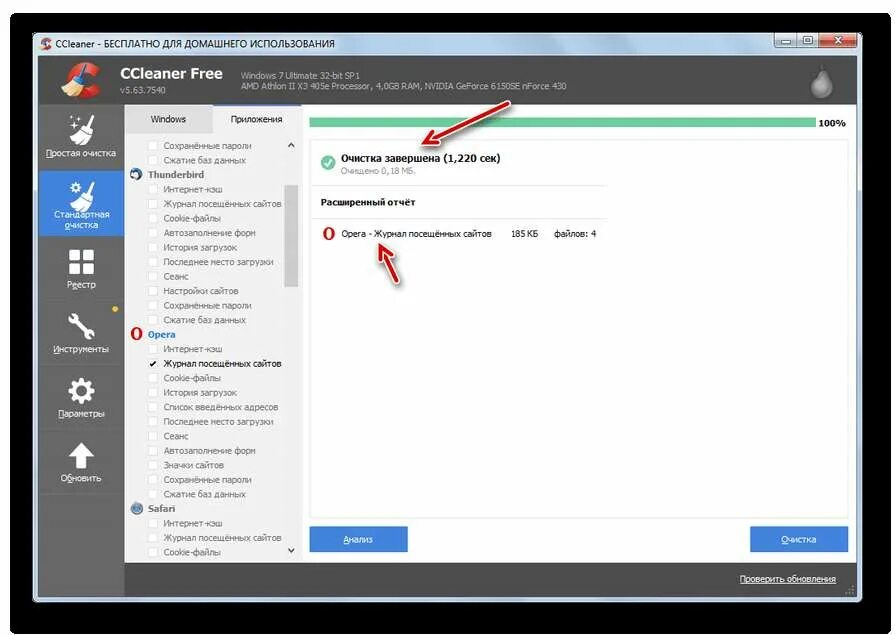This screenshot has height=635, width=895.
Task: Click the Очищено 0,18 МБ text
Action: point(378,171)
